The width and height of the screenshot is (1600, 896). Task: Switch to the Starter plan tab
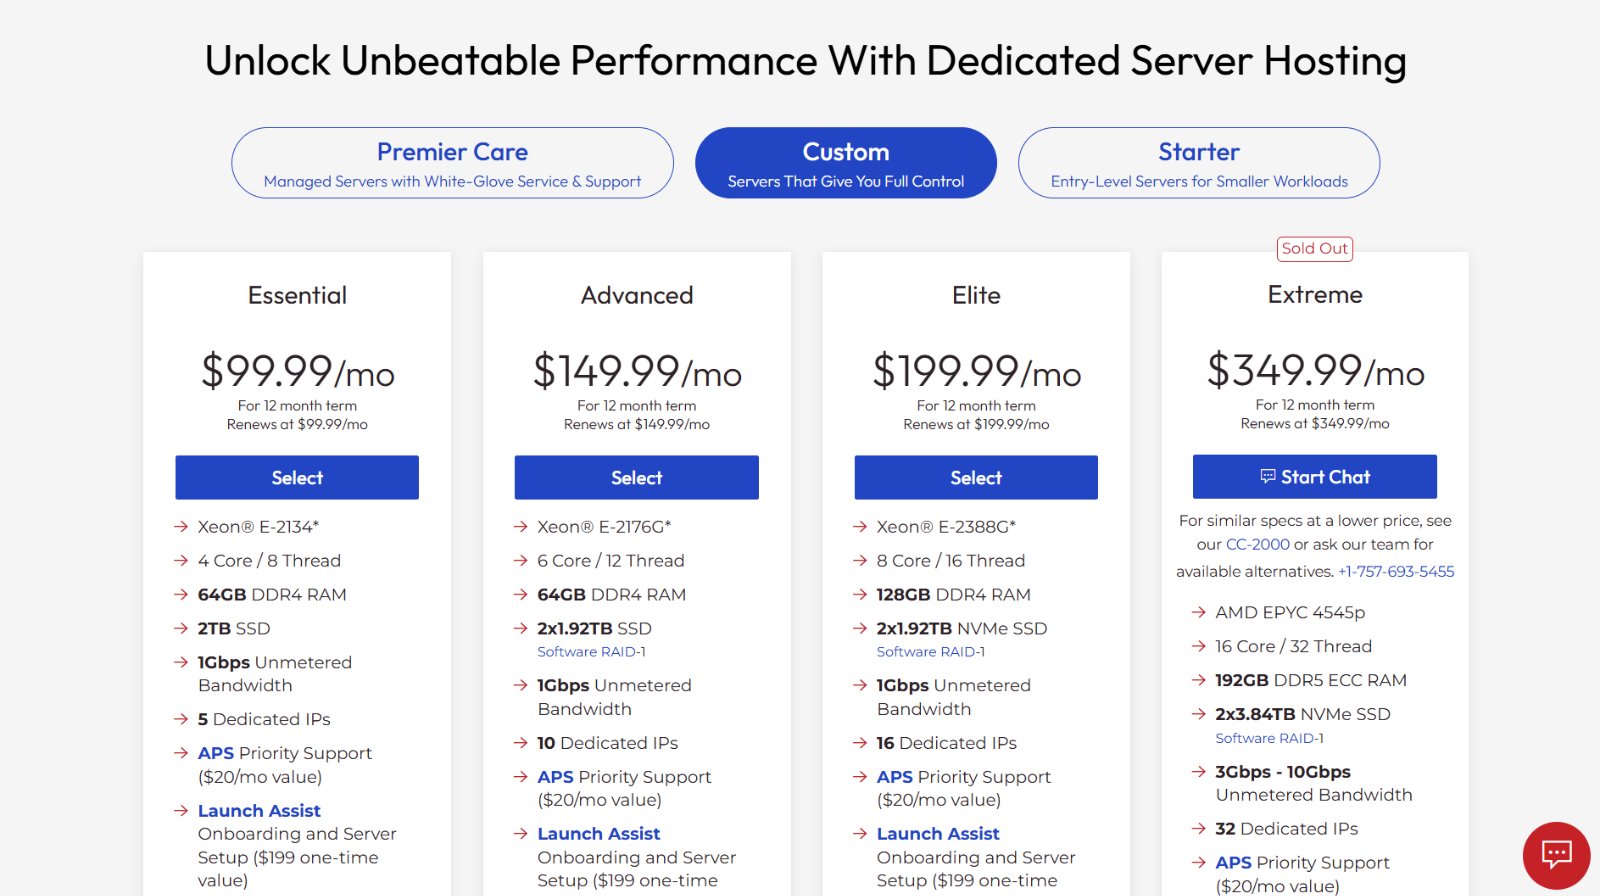pos(1198,162)
